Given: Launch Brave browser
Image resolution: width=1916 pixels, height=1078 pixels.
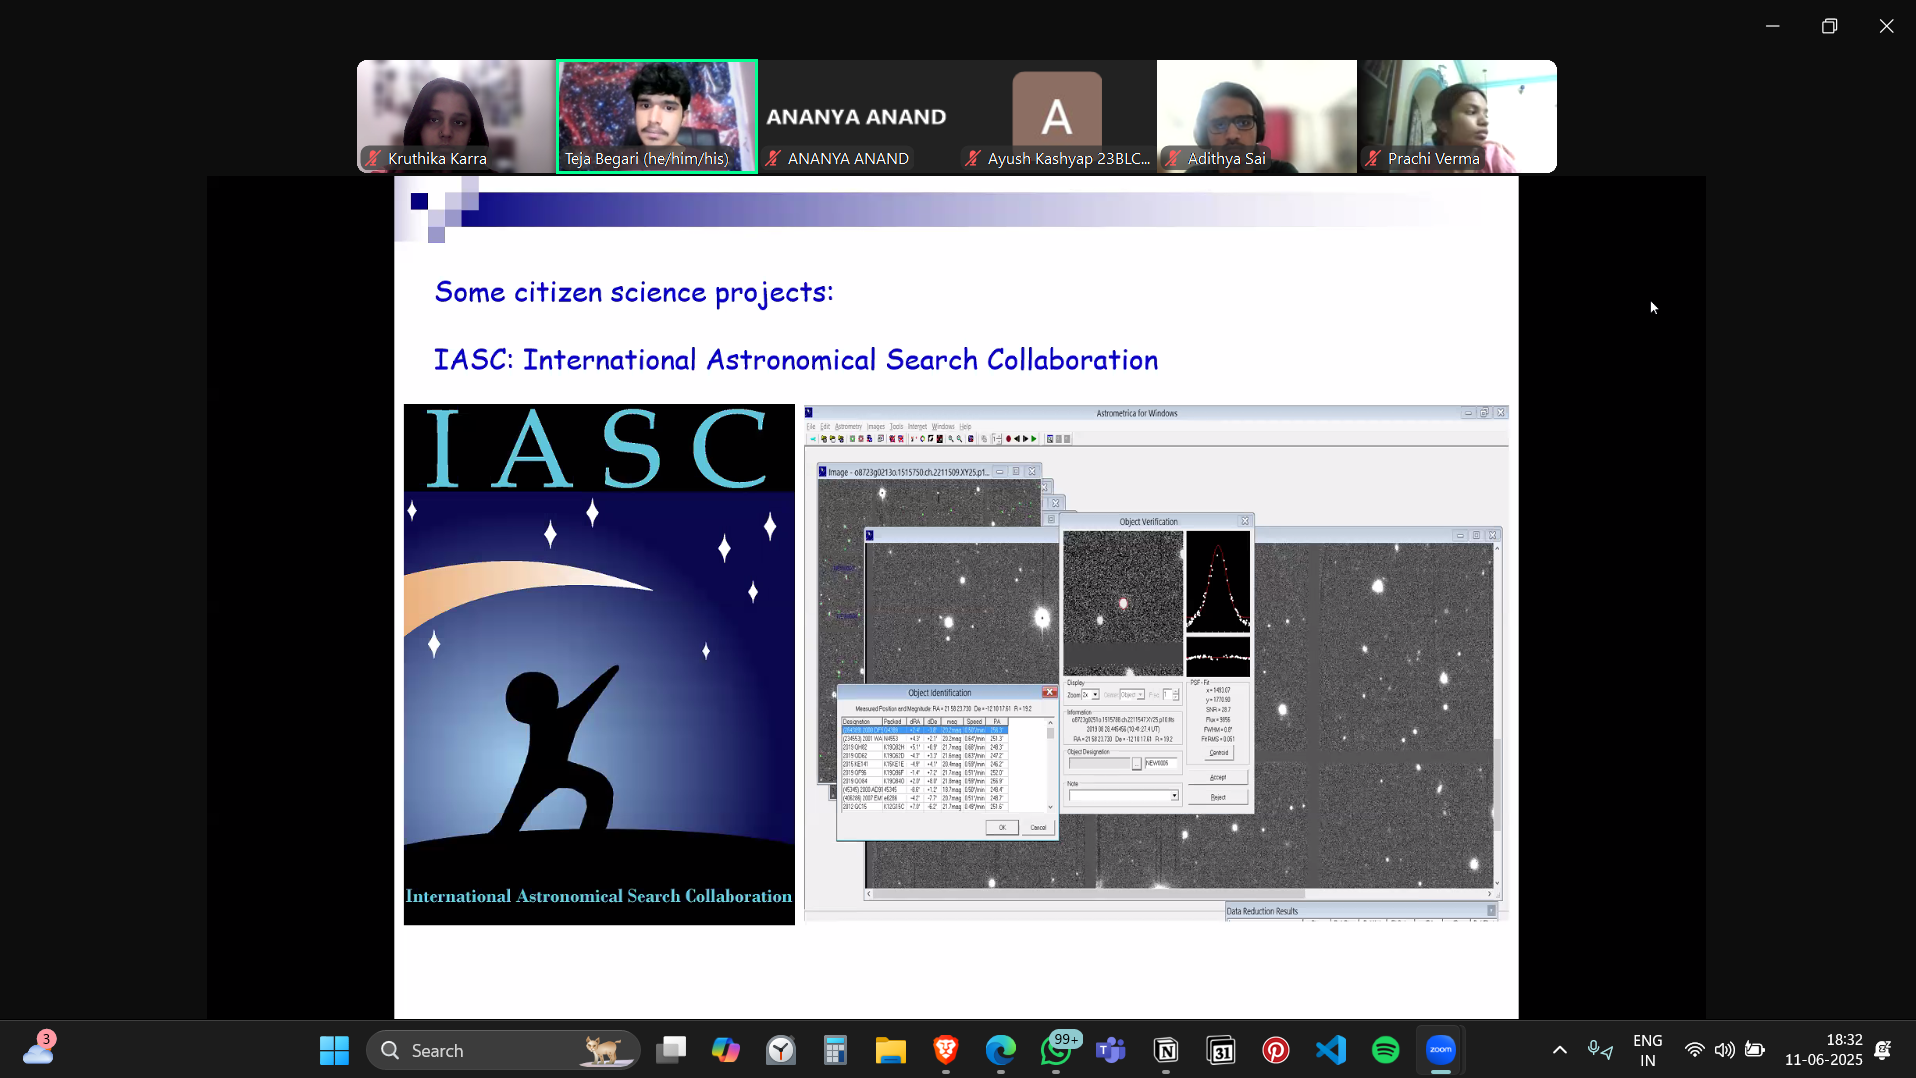Looking at the screenshot, I should tap(946, 1050).
